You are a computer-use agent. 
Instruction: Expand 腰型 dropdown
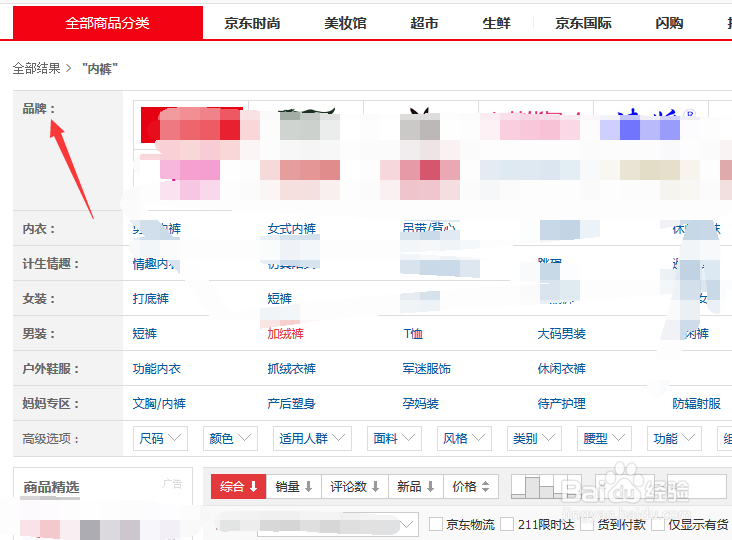pyautogui.click(x=604, y=438)
